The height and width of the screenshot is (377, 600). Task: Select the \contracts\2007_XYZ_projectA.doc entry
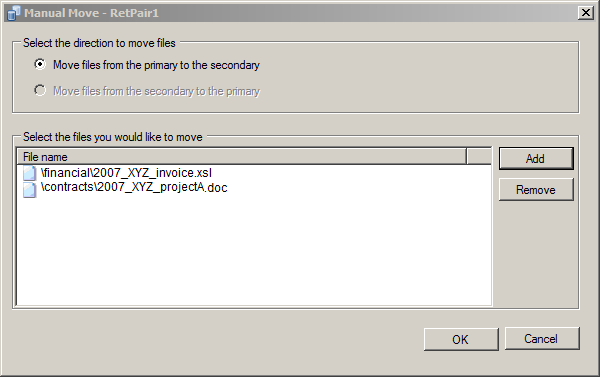pos(134,188)
